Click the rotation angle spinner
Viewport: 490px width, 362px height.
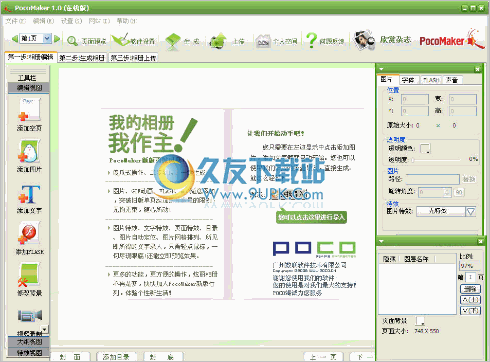447,192
